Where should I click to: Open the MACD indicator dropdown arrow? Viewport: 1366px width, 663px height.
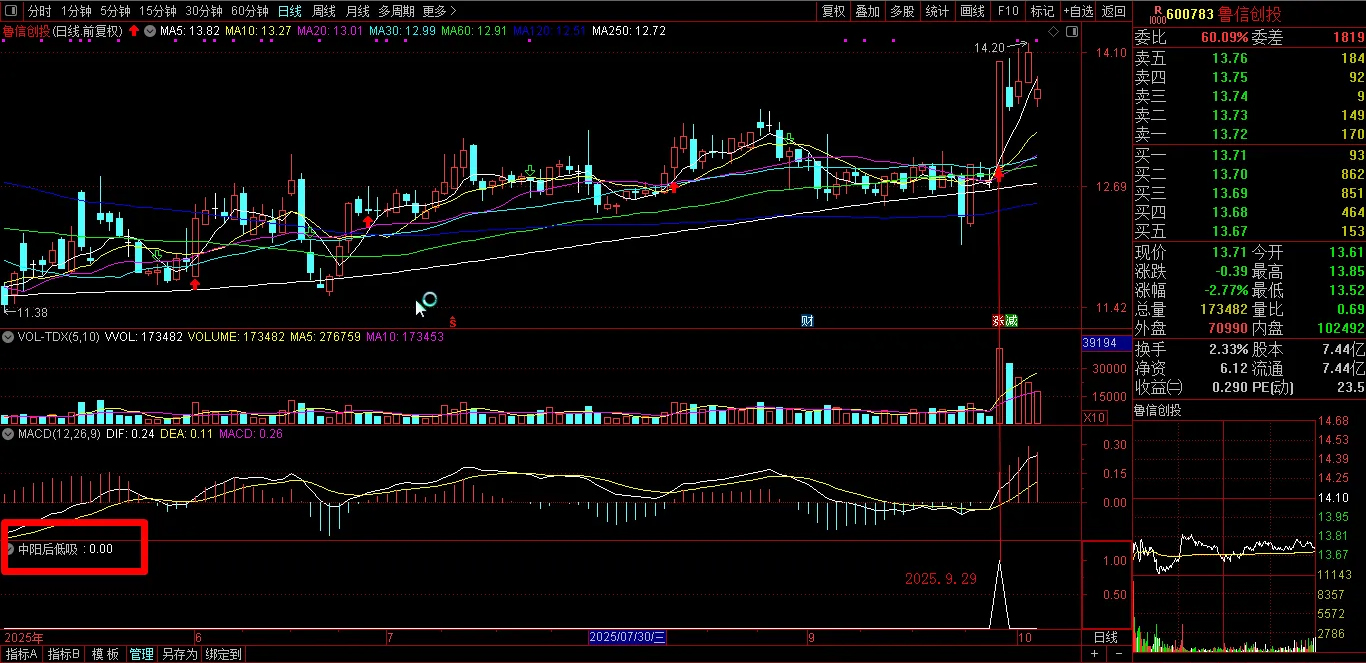click(9, 435)
